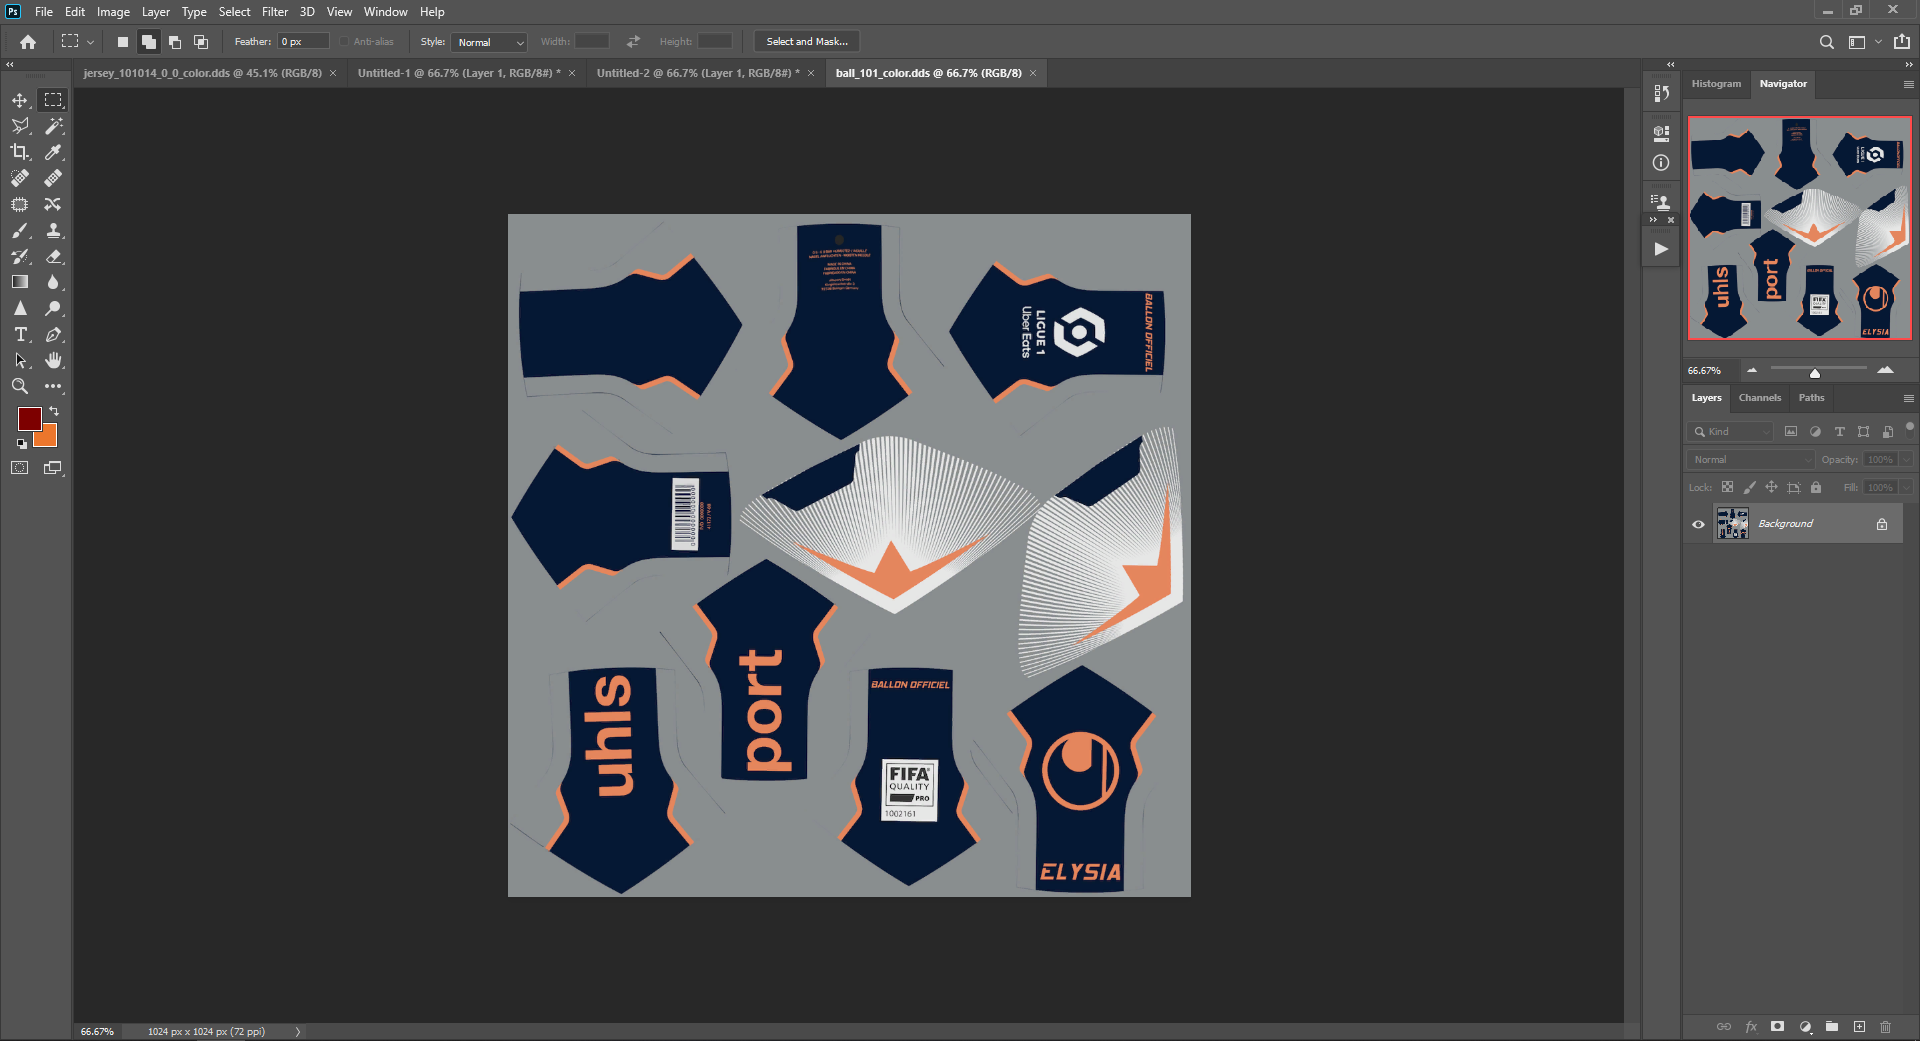Viewport: 1920px width, 1041px height.
Task: Open the Fill slider dropdown arrow
Action: point(1906,488)
